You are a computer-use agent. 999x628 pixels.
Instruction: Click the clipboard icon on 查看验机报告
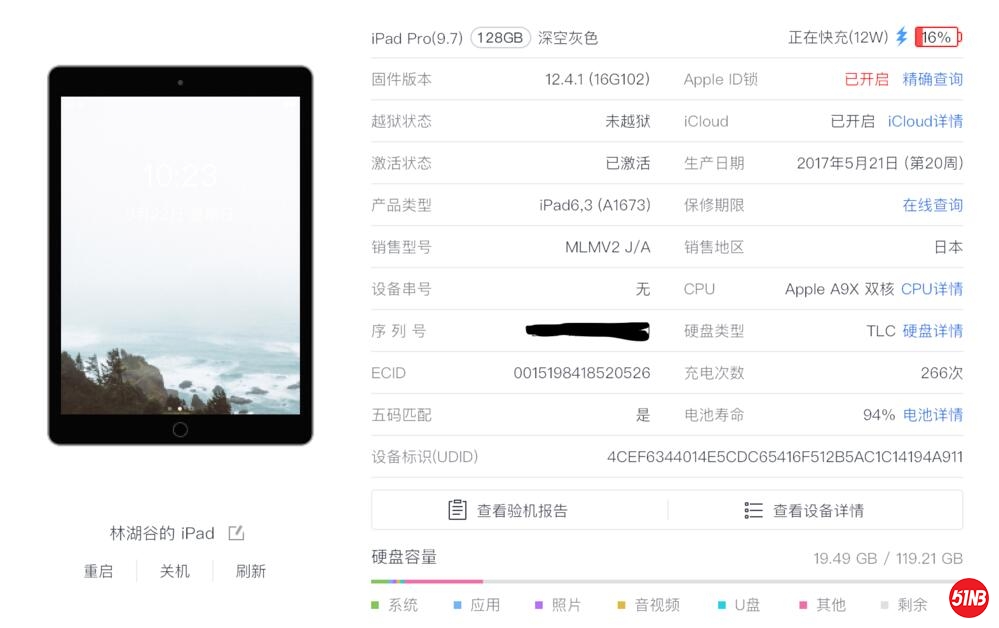point(456,509)
